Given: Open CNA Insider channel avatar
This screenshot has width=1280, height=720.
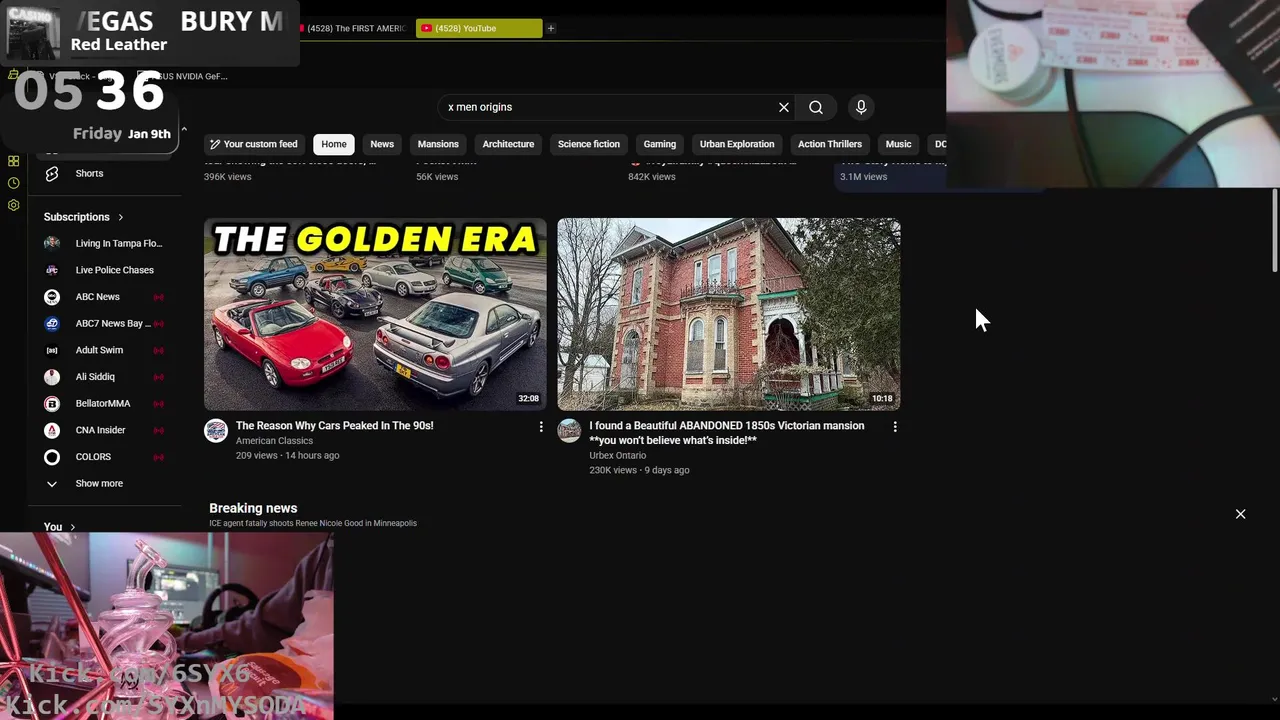Looking at the screenshot, I should (x=52, y=430).
